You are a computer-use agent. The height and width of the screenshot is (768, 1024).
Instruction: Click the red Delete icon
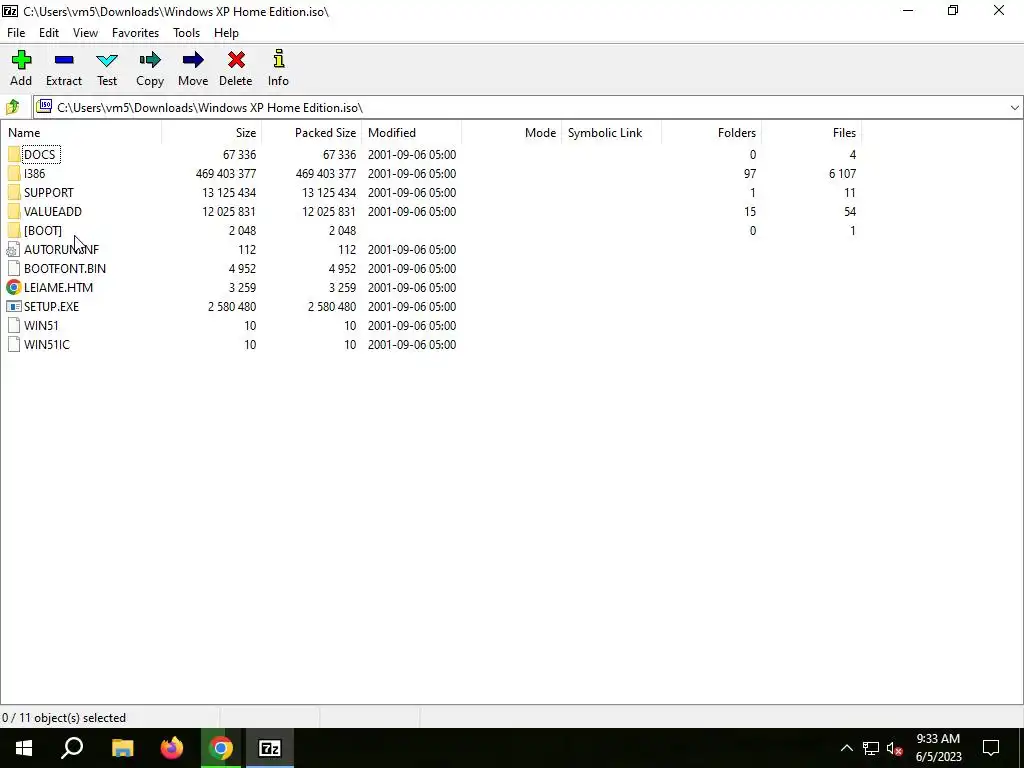click(x=236, y=60)
